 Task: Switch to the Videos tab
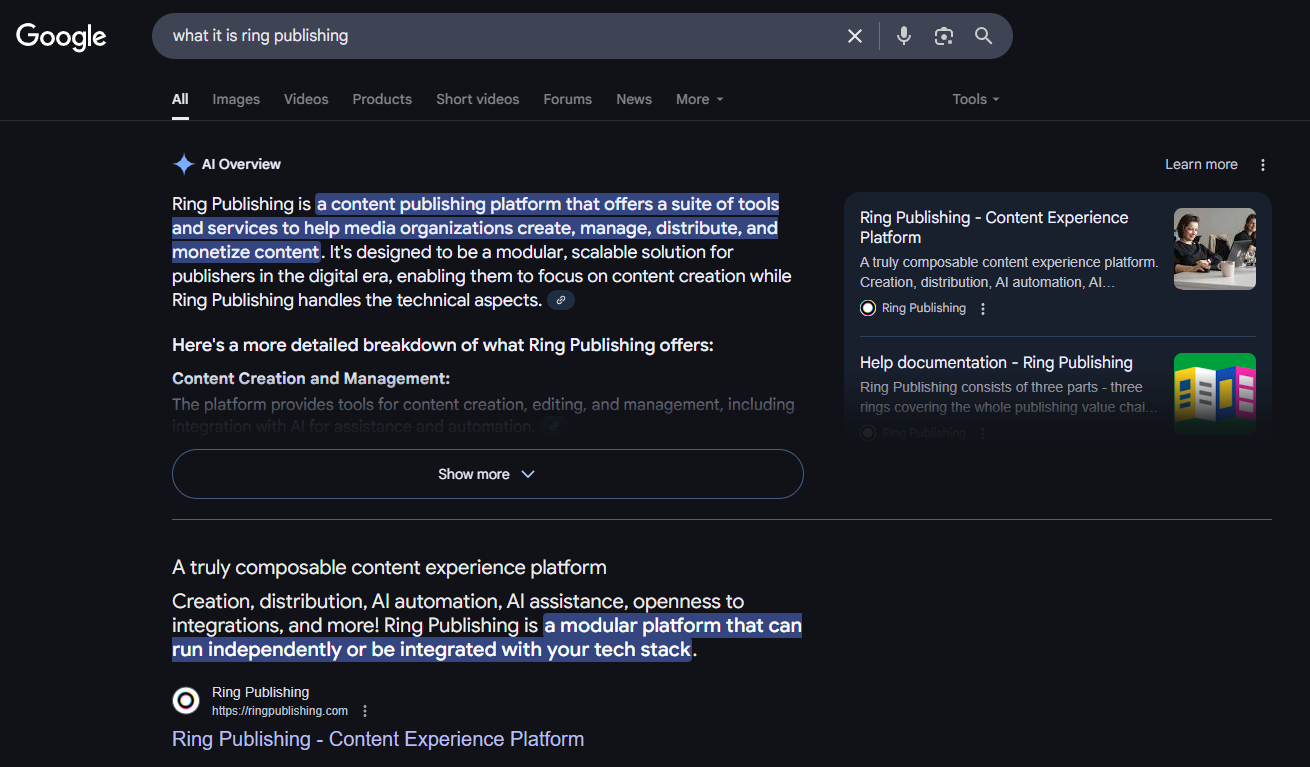tap(306, 99)
